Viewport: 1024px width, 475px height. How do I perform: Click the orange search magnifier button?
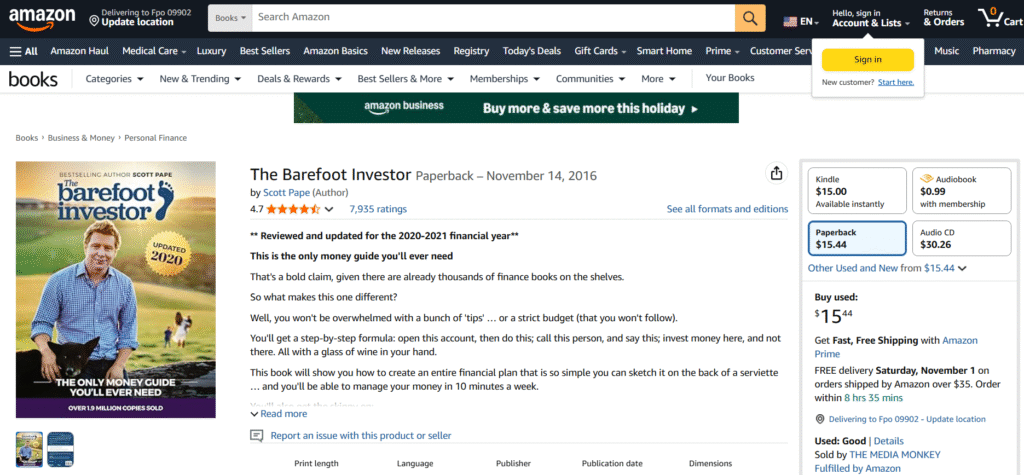pyautogui.click(x=750, y=18)
